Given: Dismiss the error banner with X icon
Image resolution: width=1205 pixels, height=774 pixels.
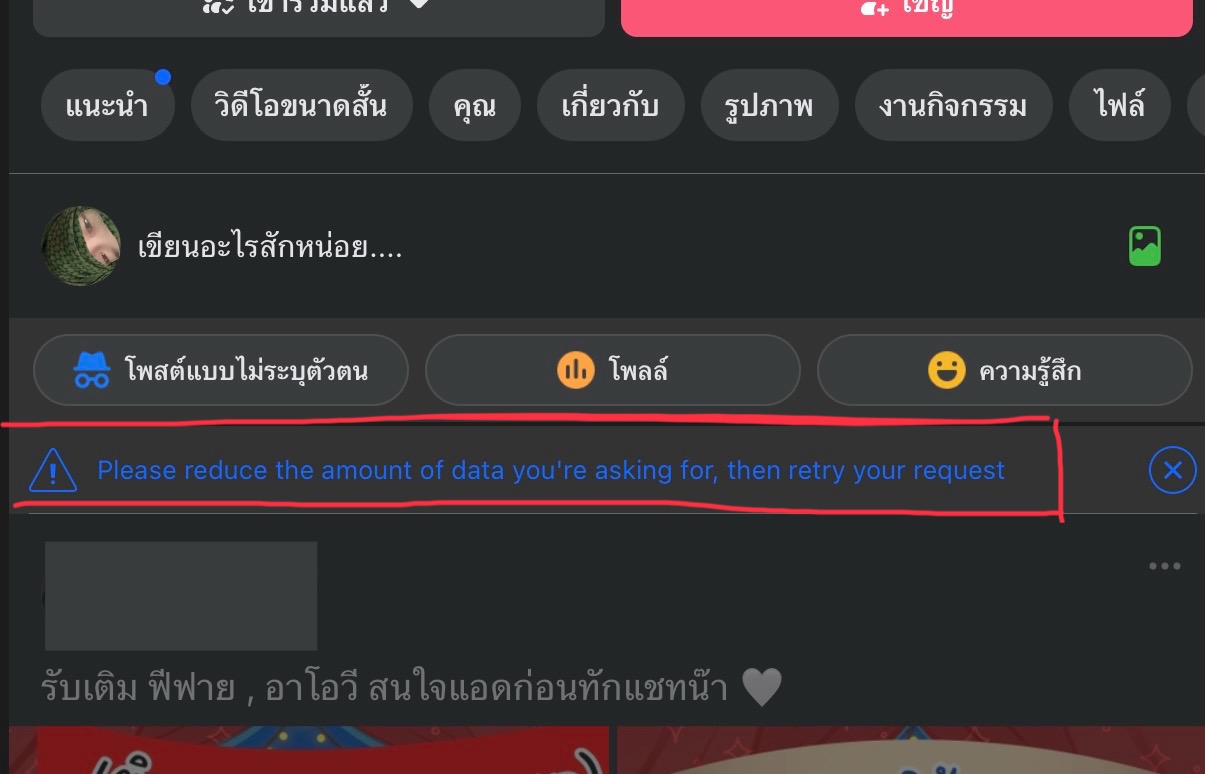Looking at the screenshot, I should [1172, 470].
